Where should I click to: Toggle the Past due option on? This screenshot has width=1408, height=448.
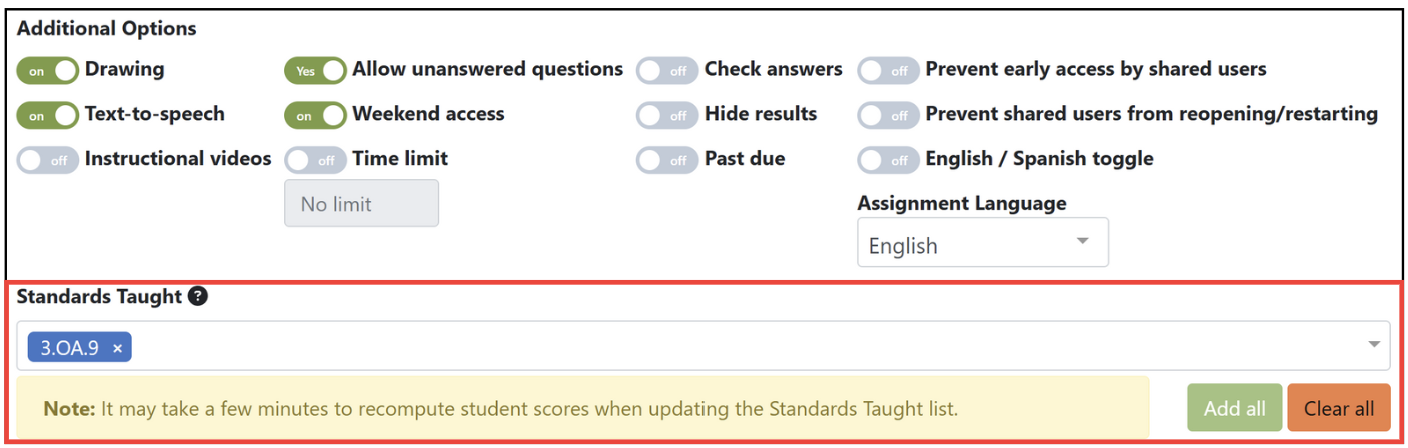(x=667, y=160)
